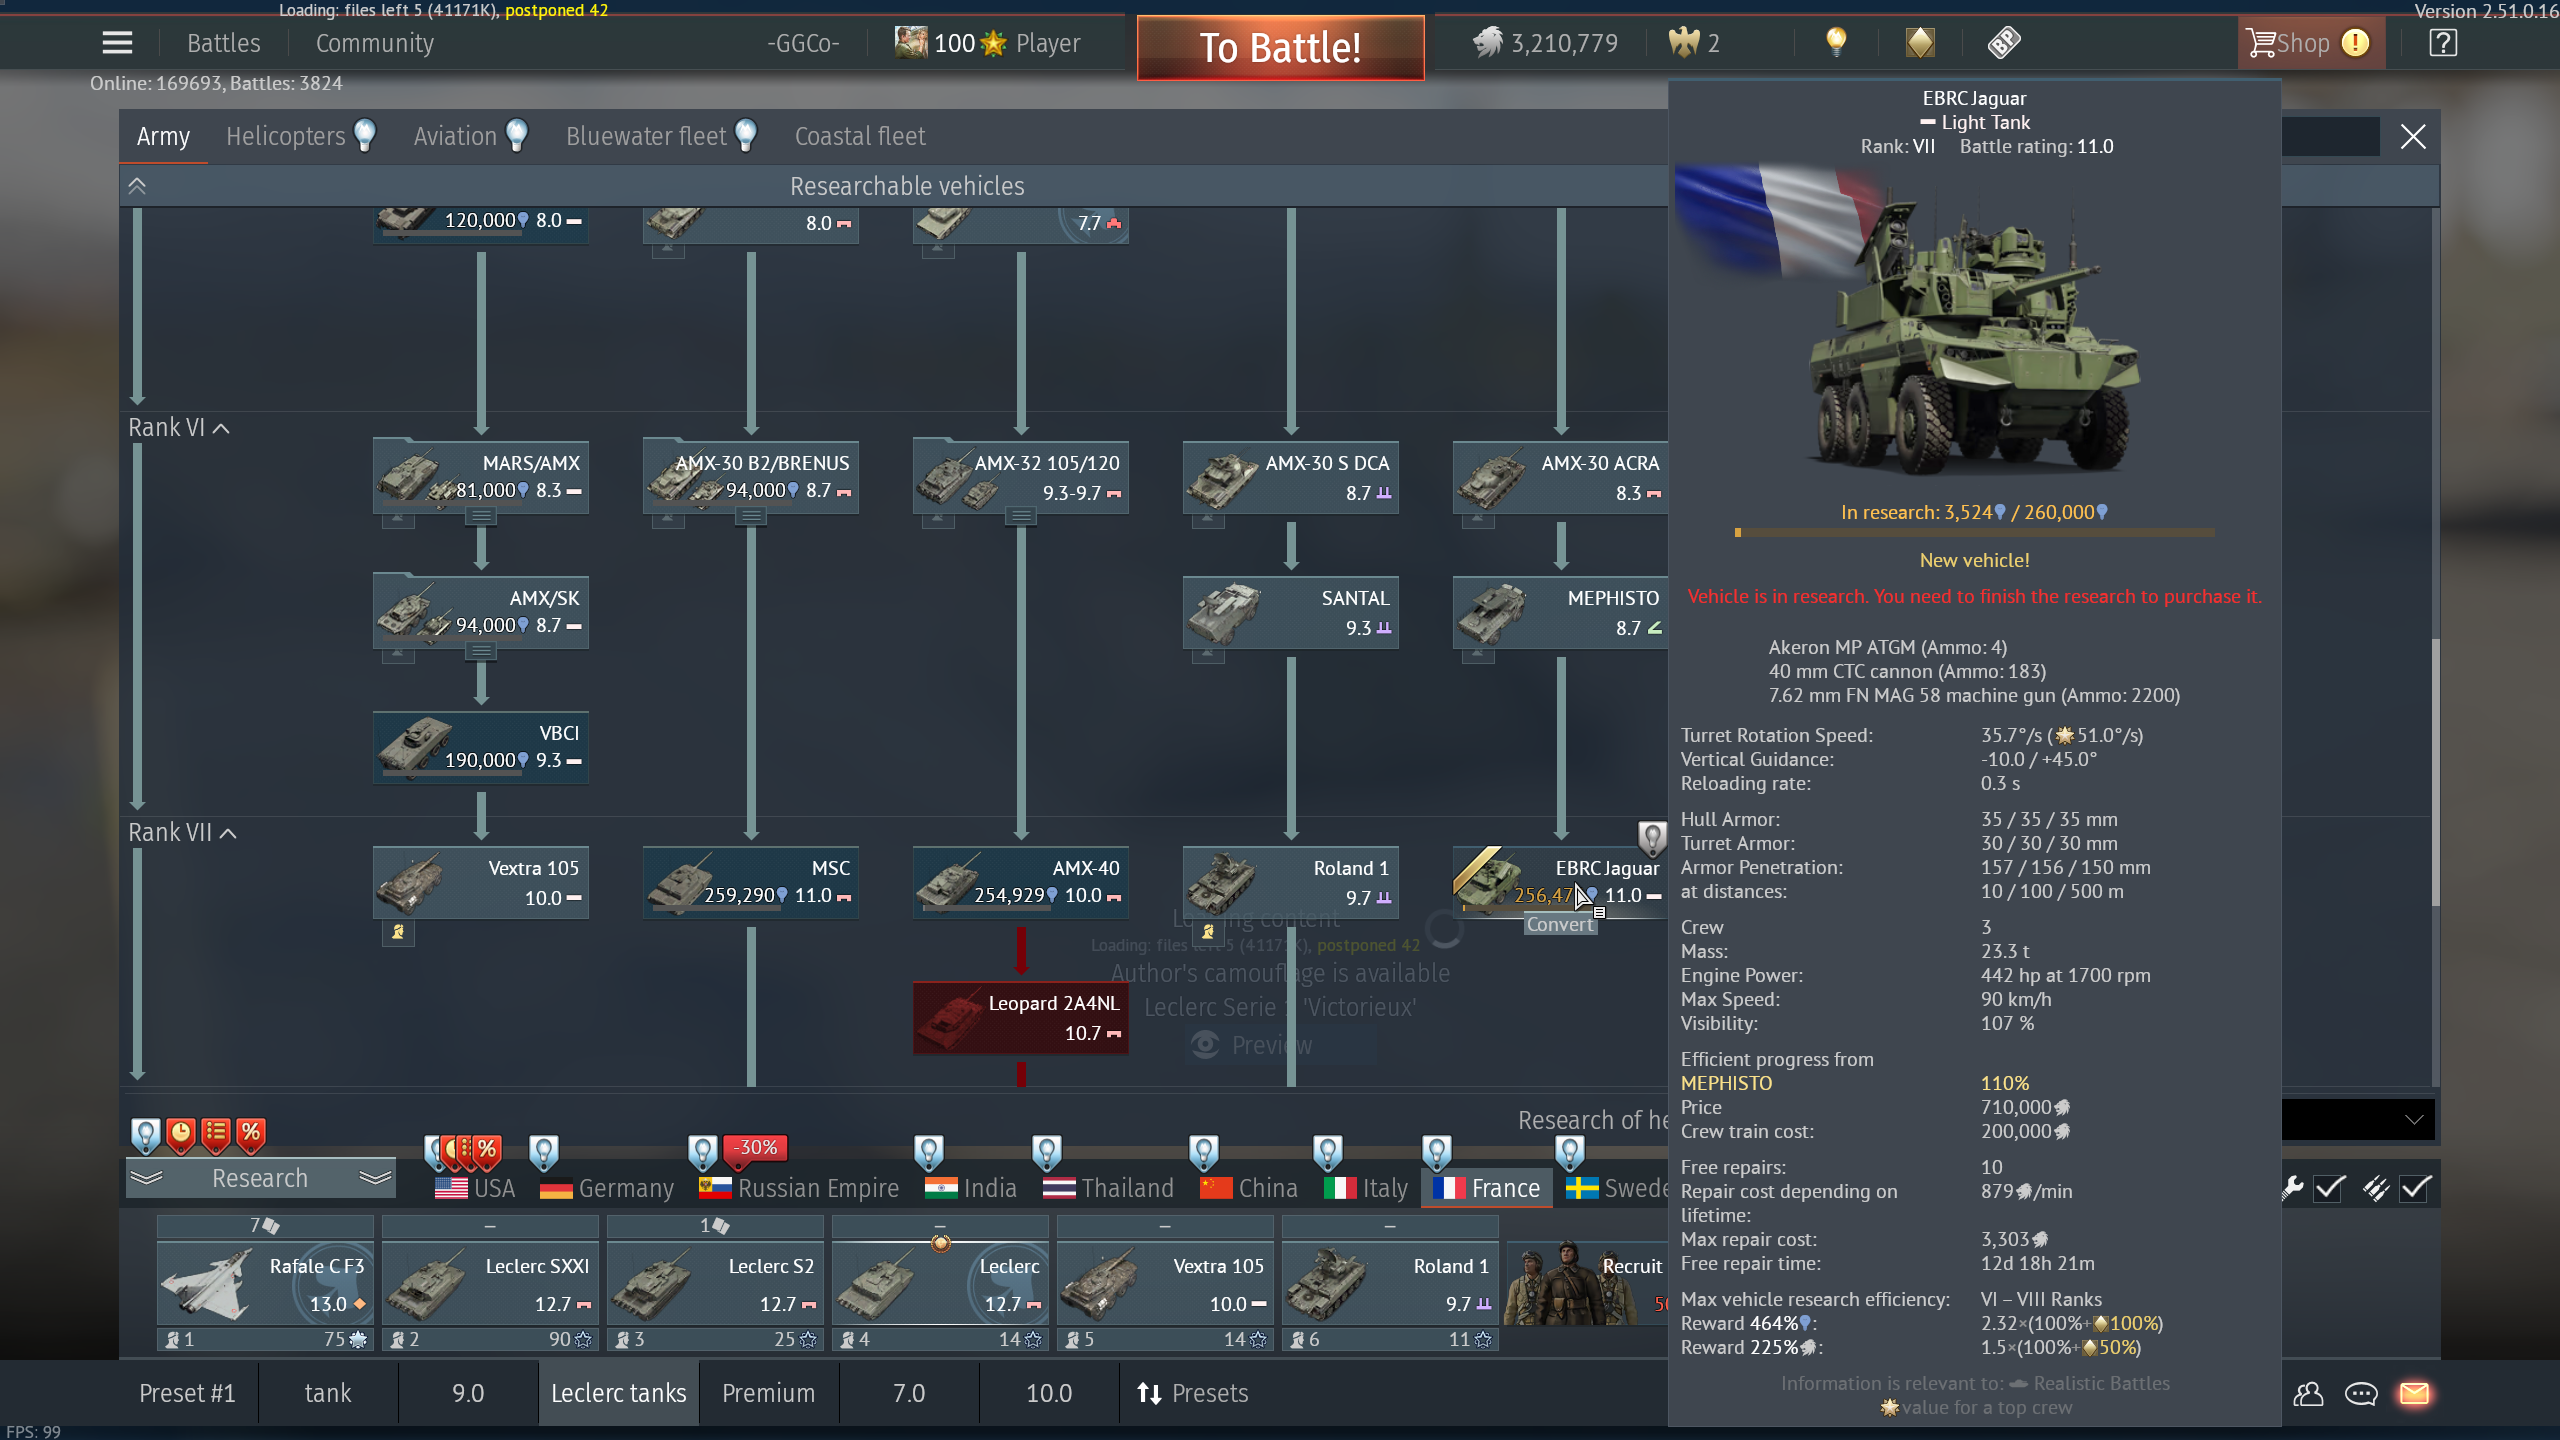This screenshot has width=2560, height=1440.
Task: Click Convert under EBRC Jaguar
Action: coord(1559,924)
